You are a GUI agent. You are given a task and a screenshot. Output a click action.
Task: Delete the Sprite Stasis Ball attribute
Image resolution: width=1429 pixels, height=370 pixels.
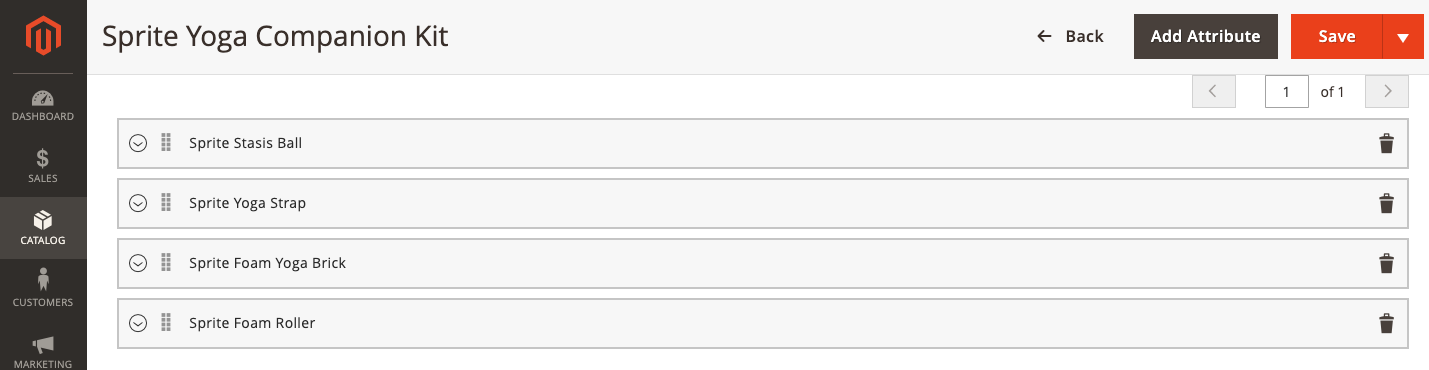(x=1386, y=143)
